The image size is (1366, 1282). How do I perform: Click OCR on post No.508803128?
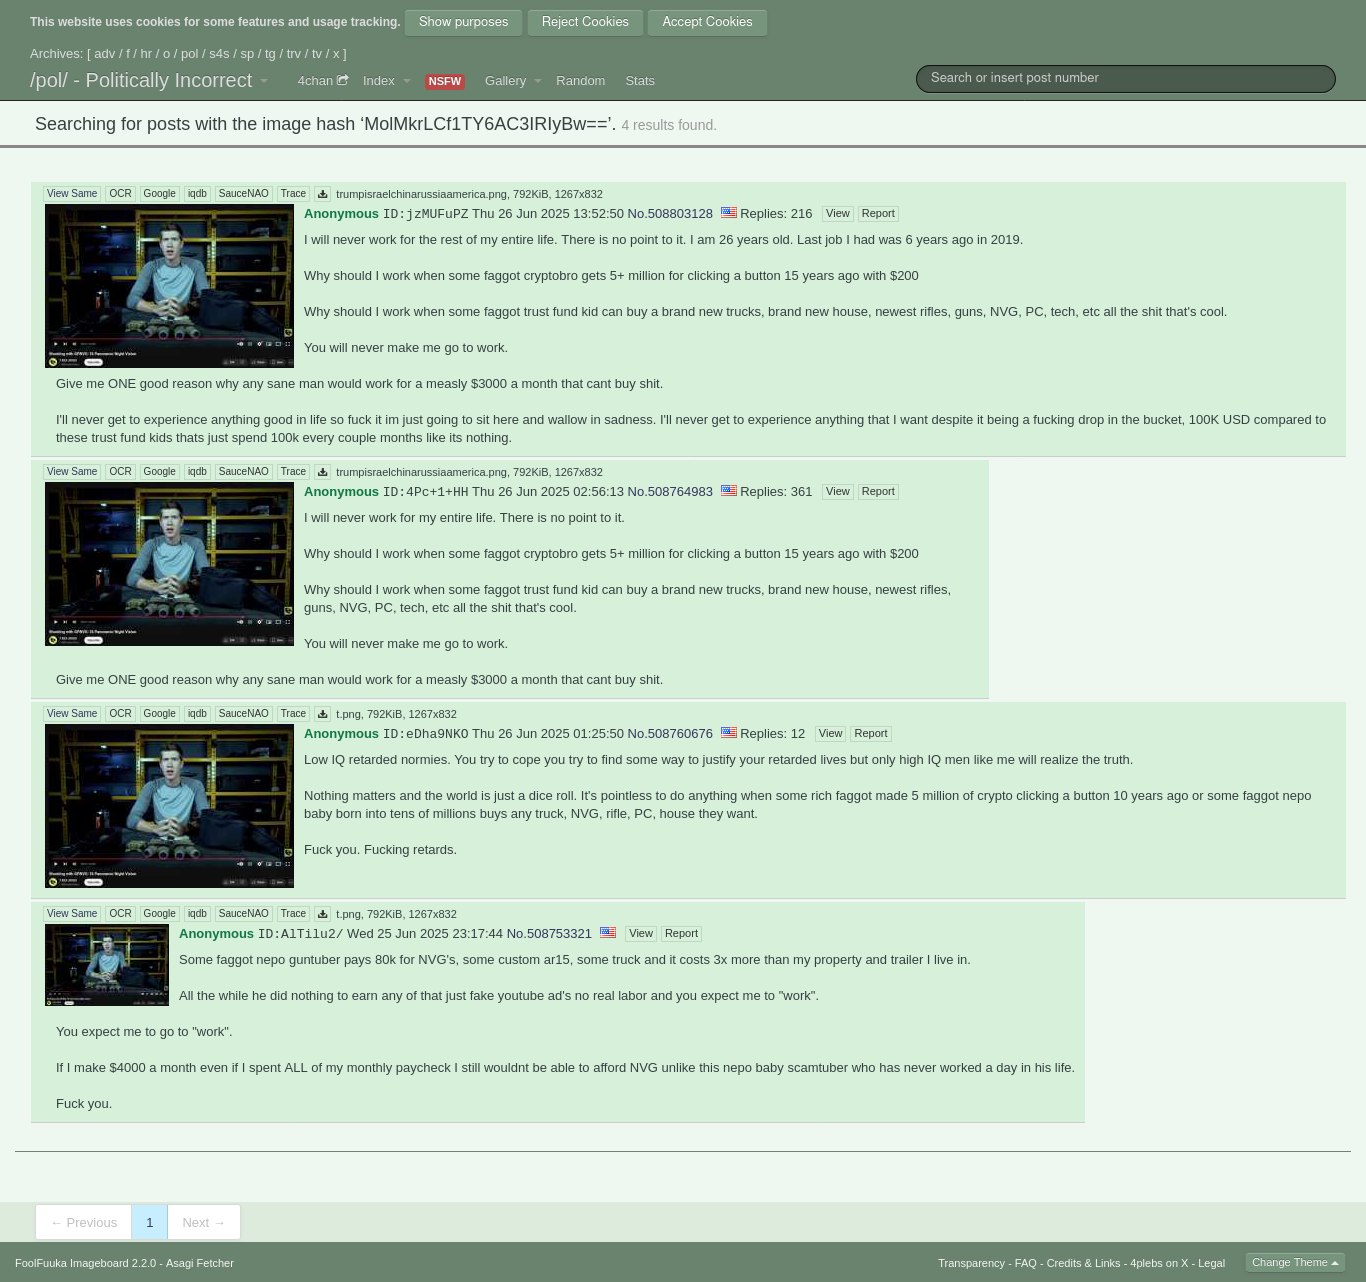click(120, 194)
